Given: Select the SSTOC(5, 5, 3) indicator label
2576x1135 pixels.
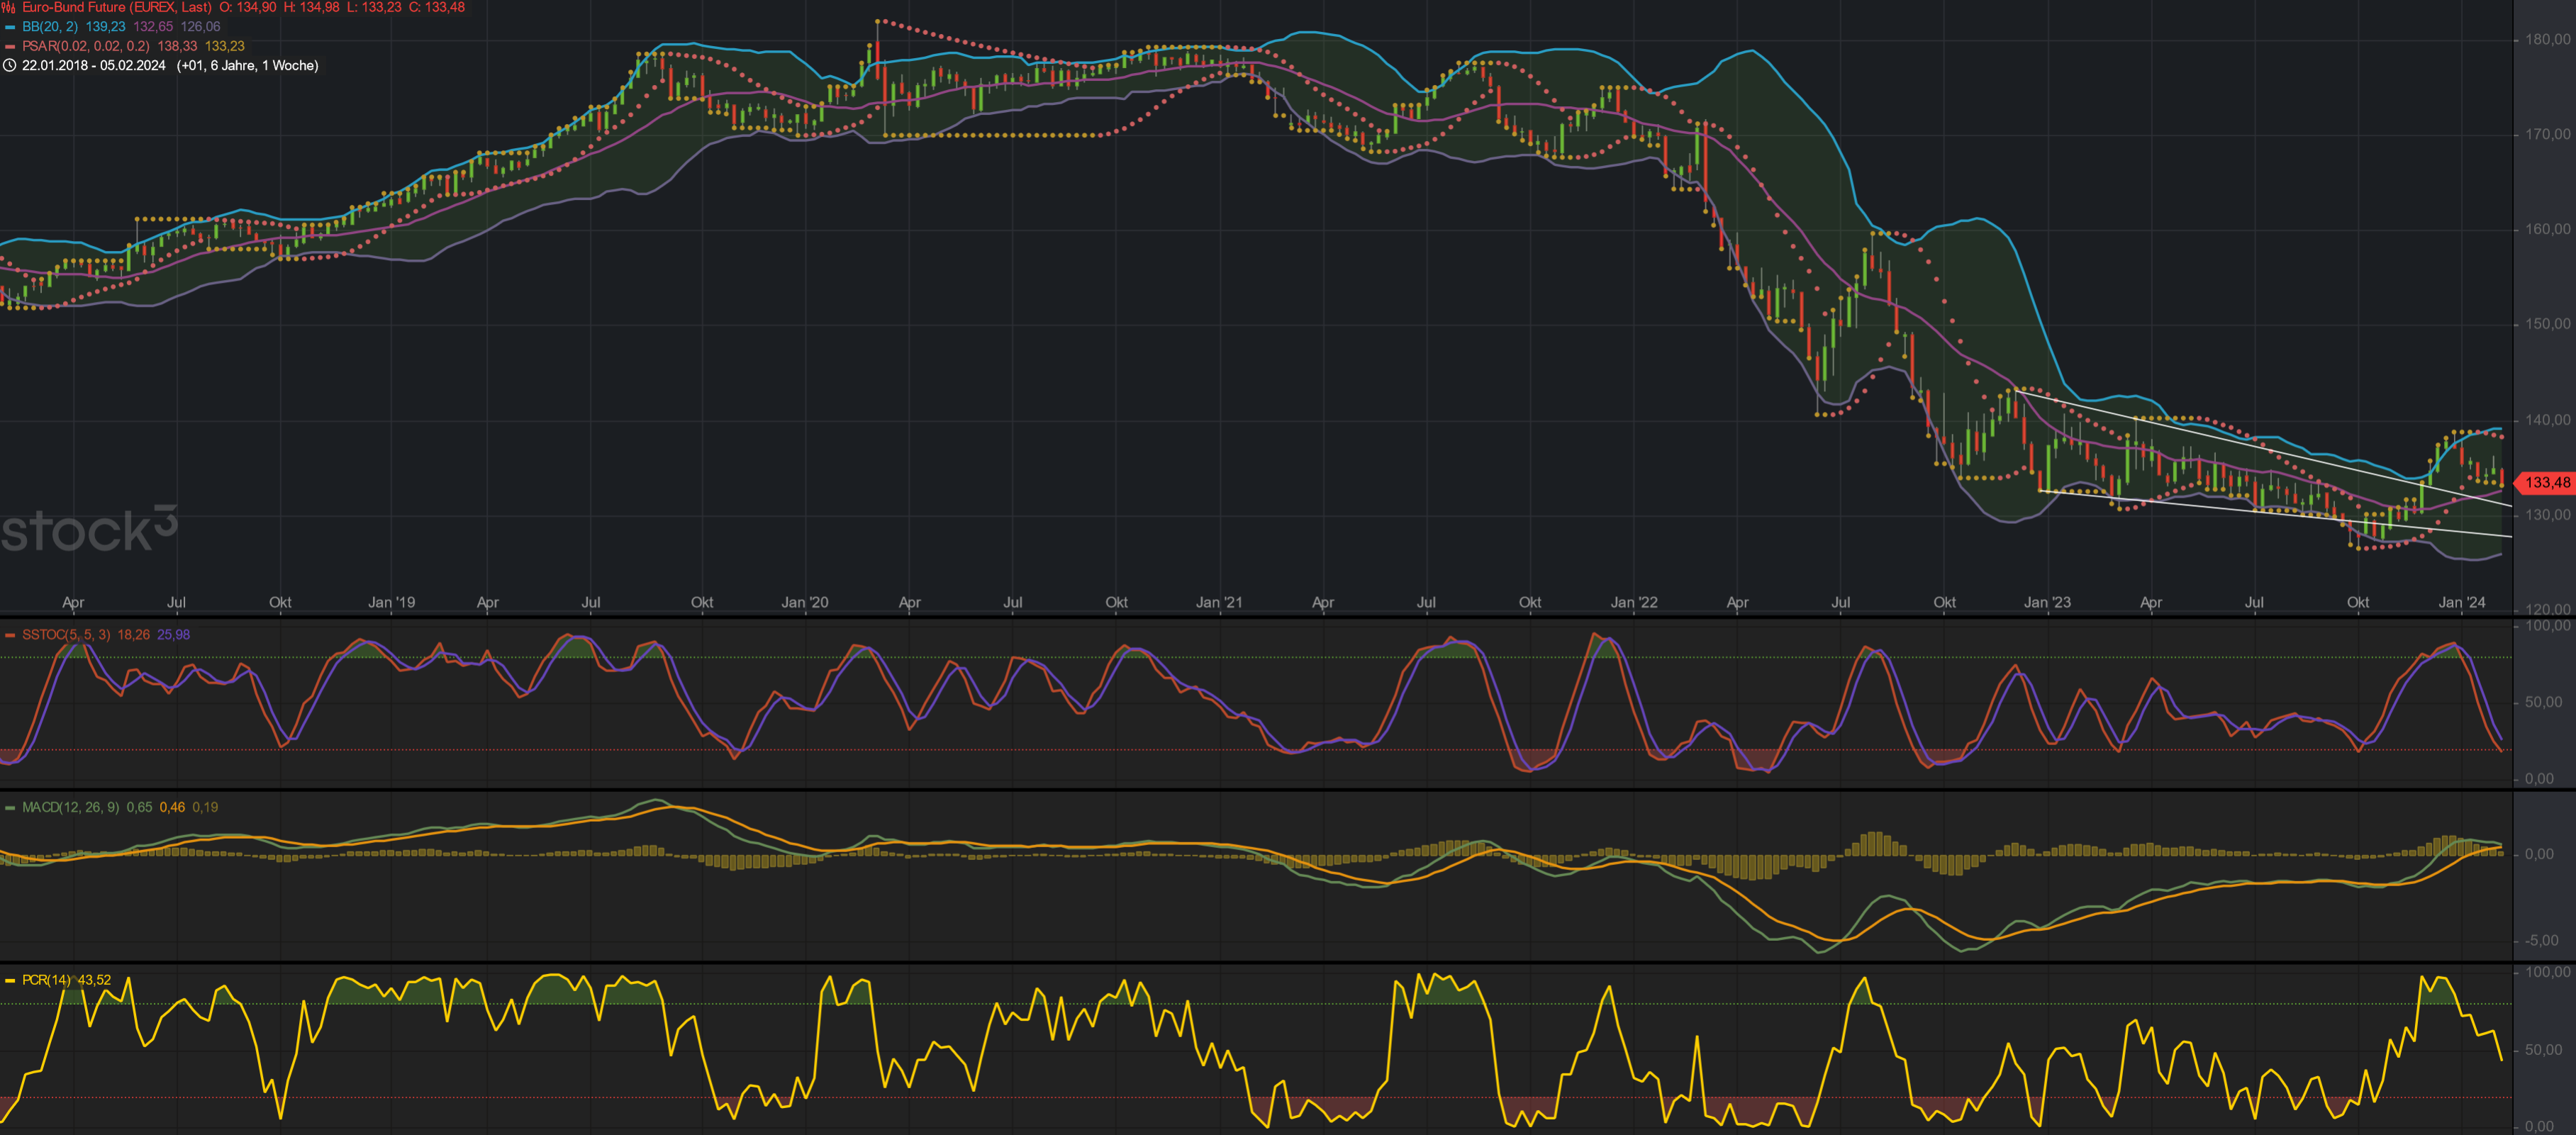Looking at the screenshot, I should (66, 635).
